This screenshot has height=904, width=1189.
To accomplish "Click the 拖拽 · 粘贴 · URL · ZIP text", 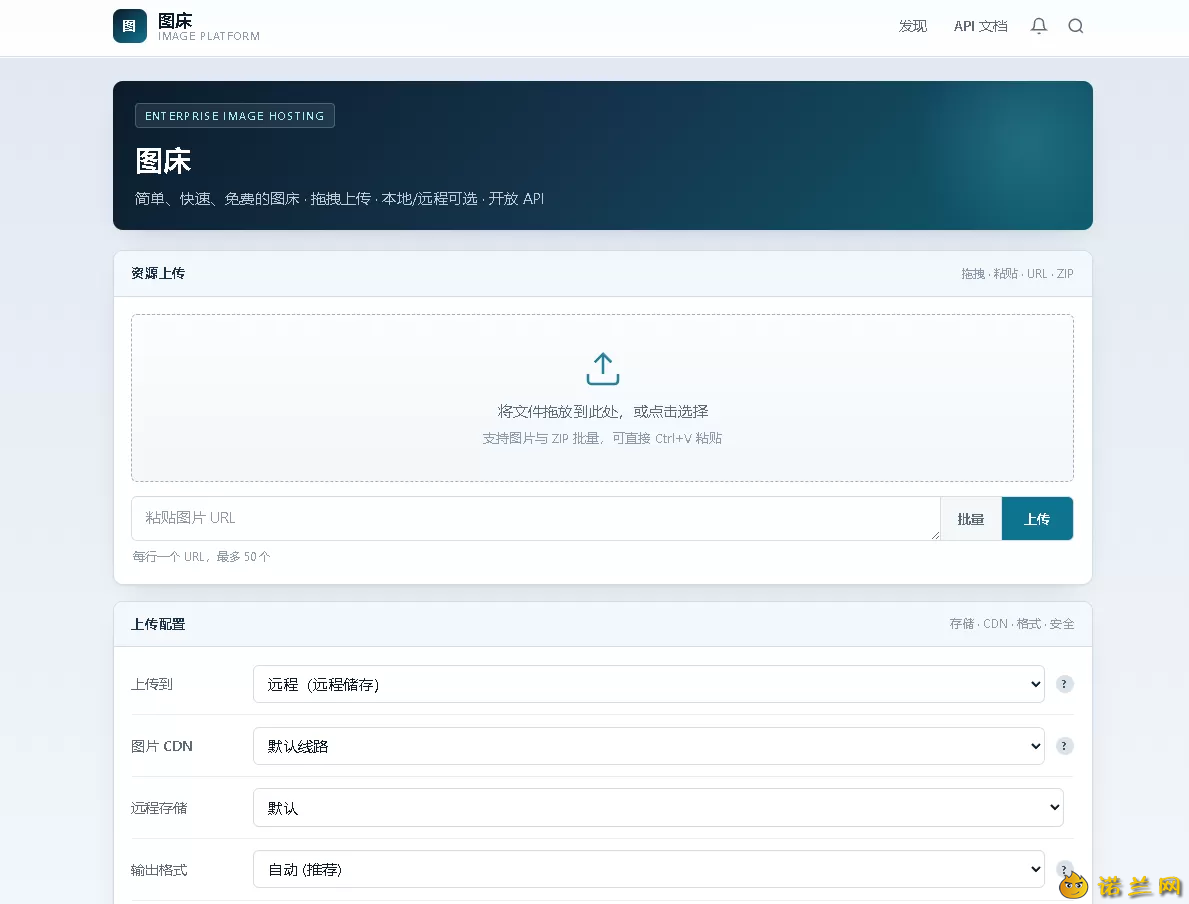I will click(1017, 274).
